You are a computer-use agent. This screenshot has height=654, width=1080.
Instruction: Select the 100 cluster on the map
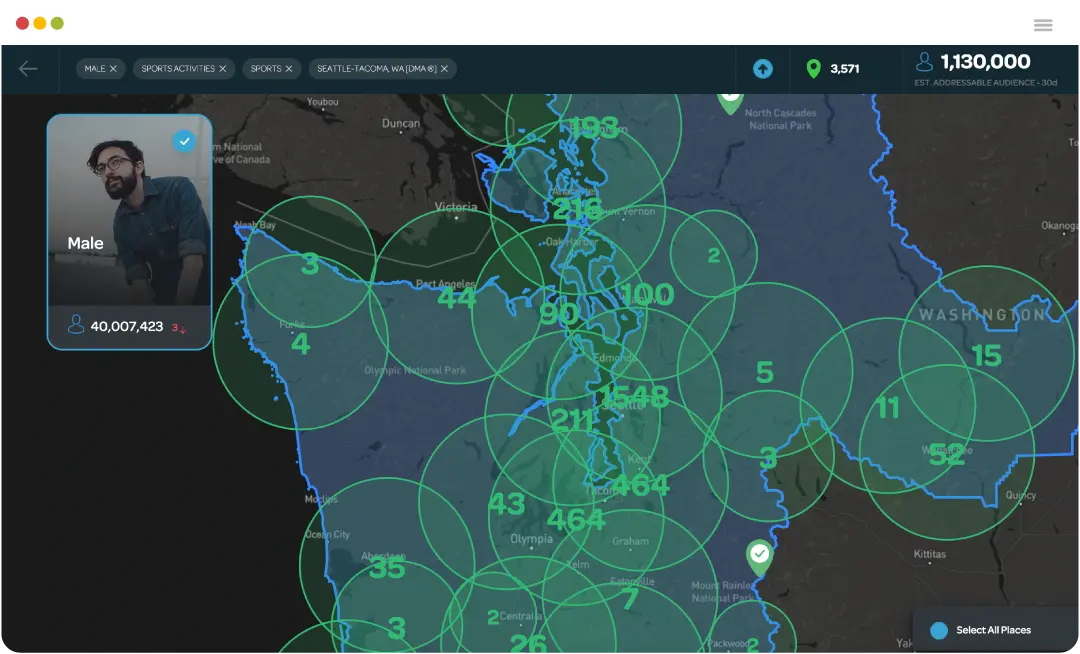click(x=647, y=295)
